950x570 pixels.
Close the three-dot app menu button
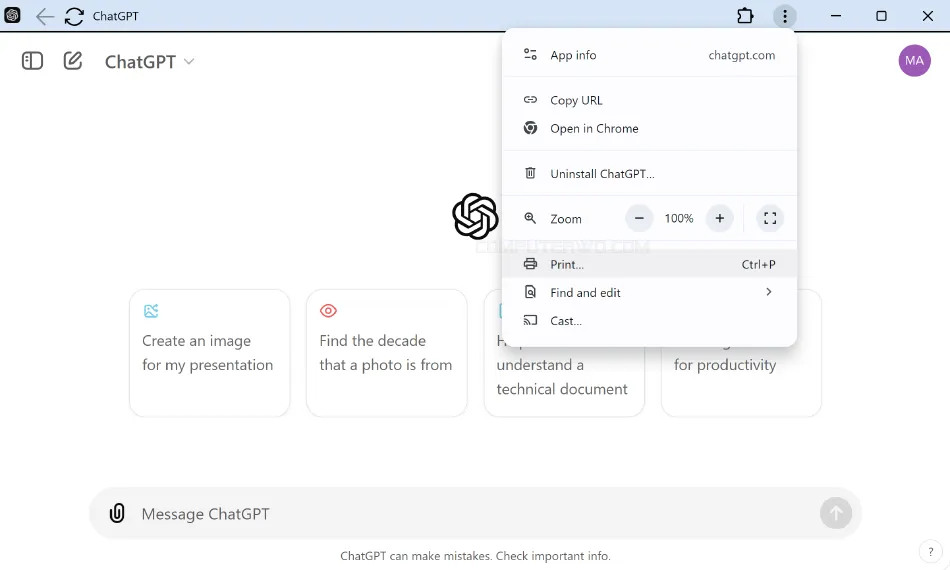(x=785, y=16)
